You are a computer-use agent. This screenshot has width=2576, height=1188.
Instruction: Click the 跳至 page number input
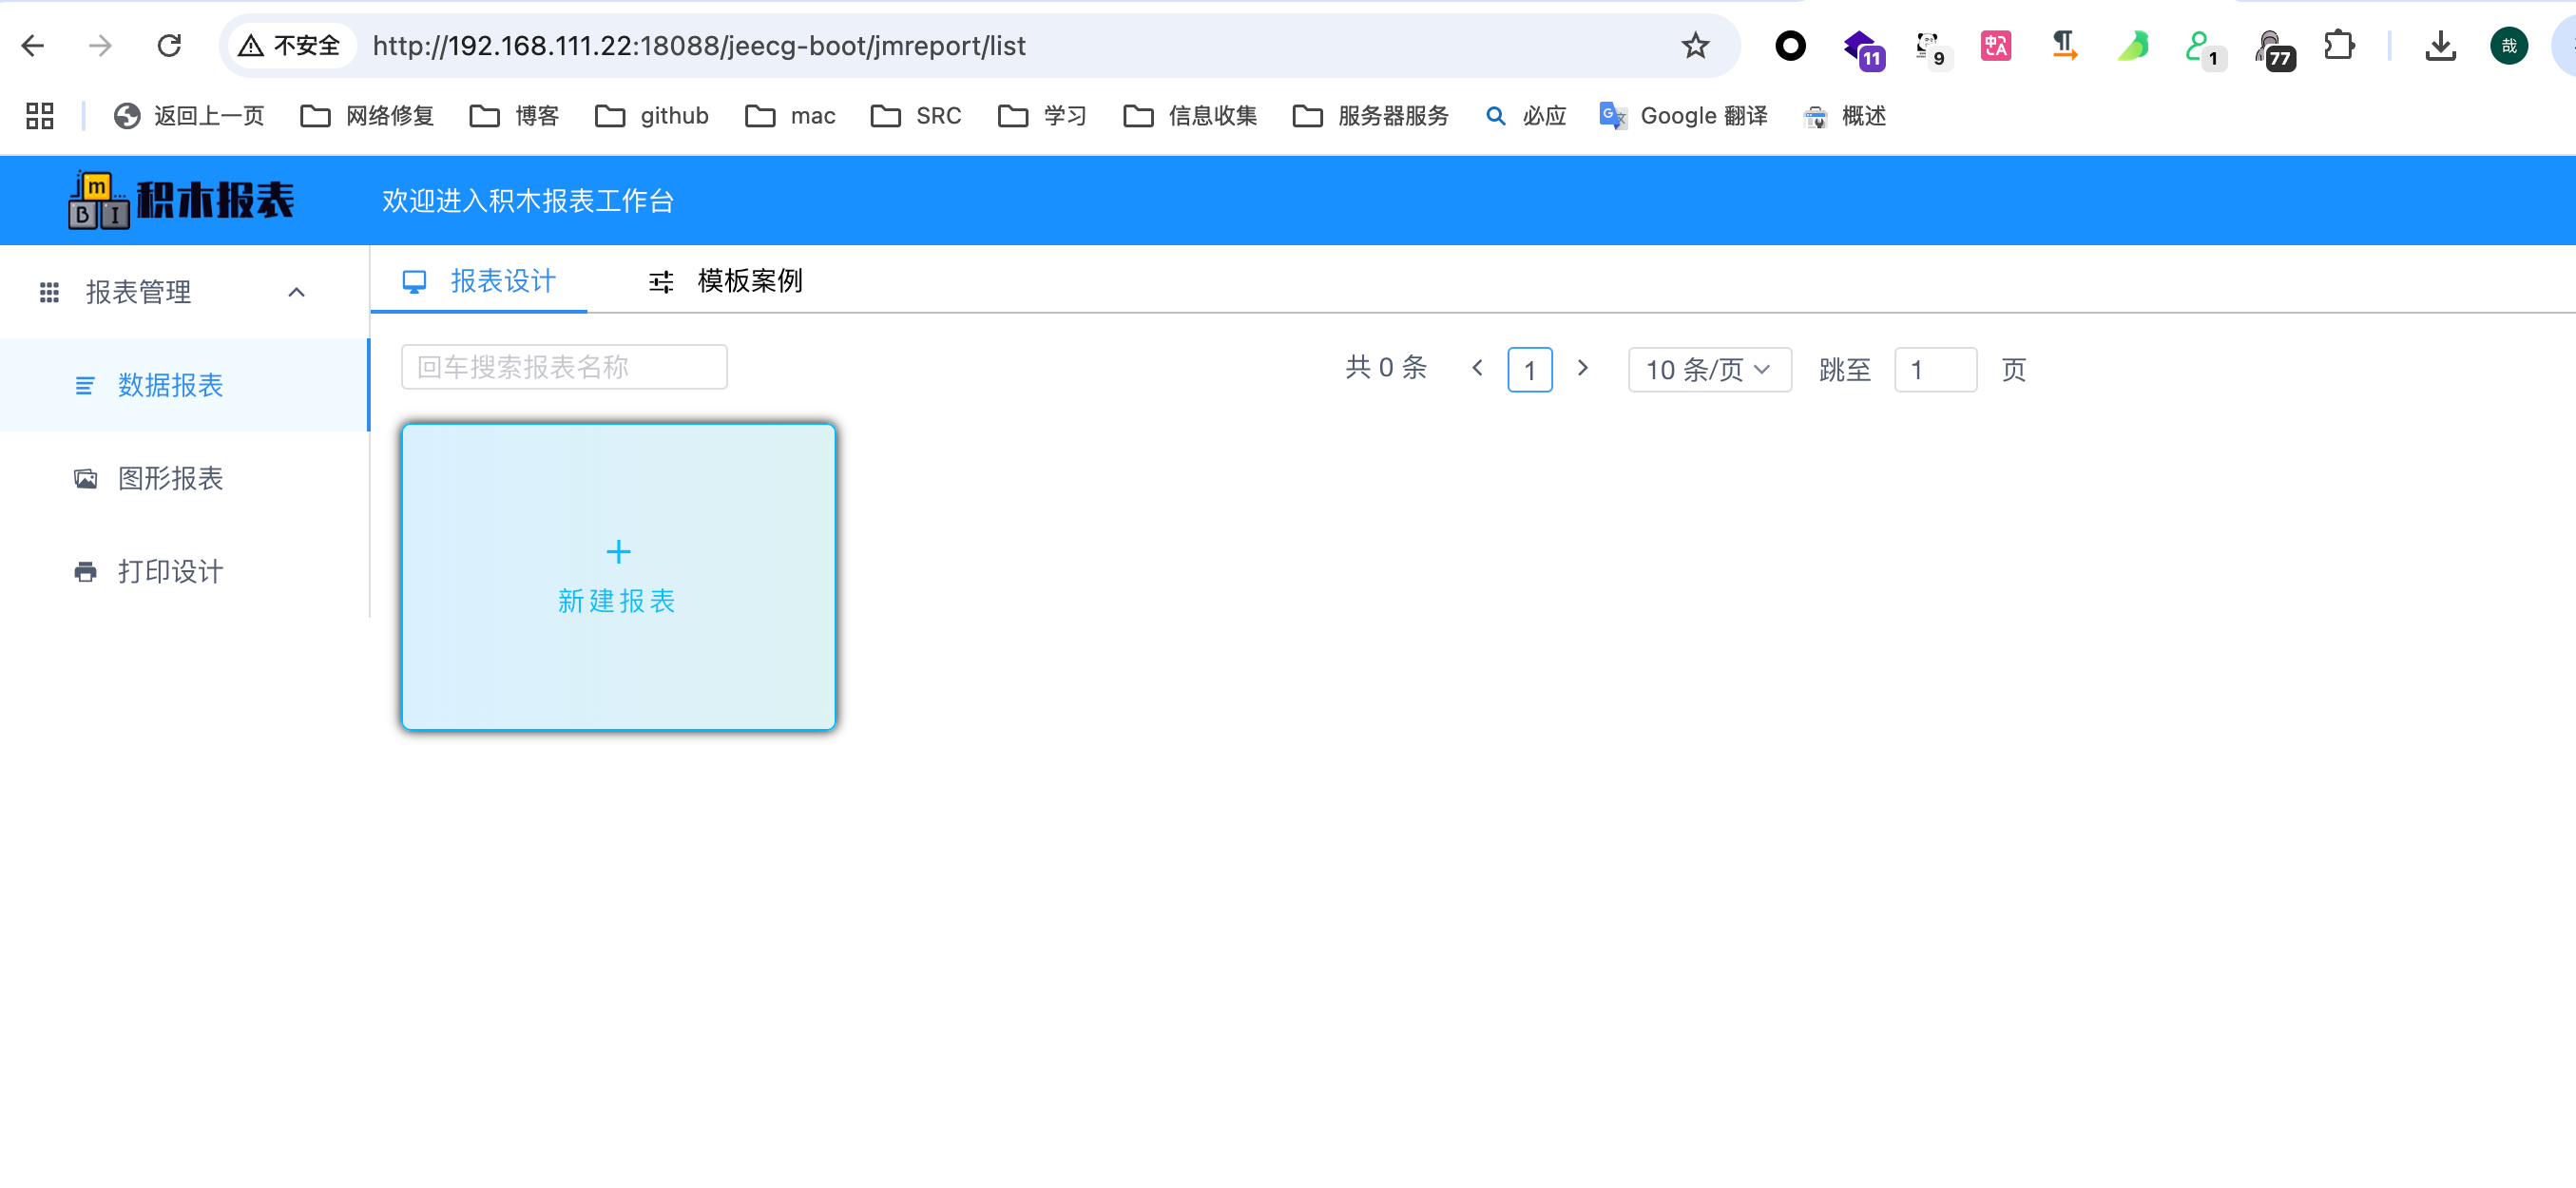pos(1934,370)
